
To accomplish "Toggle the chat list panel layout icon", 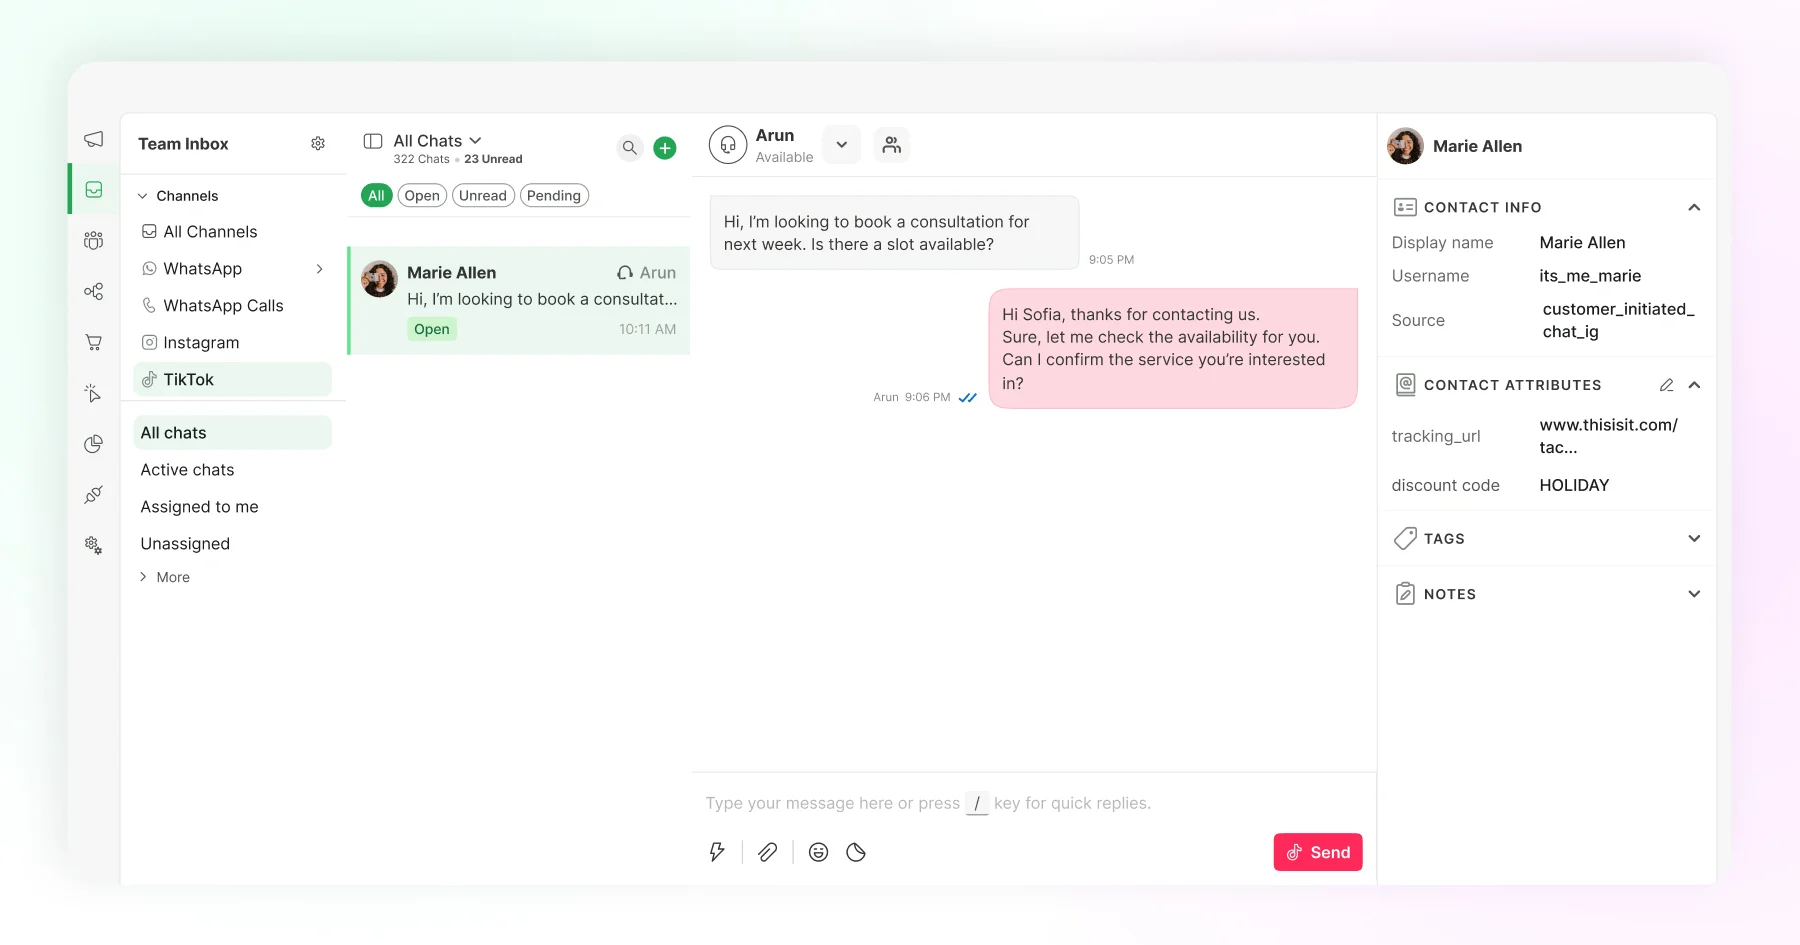I will (x=373, y=141).
